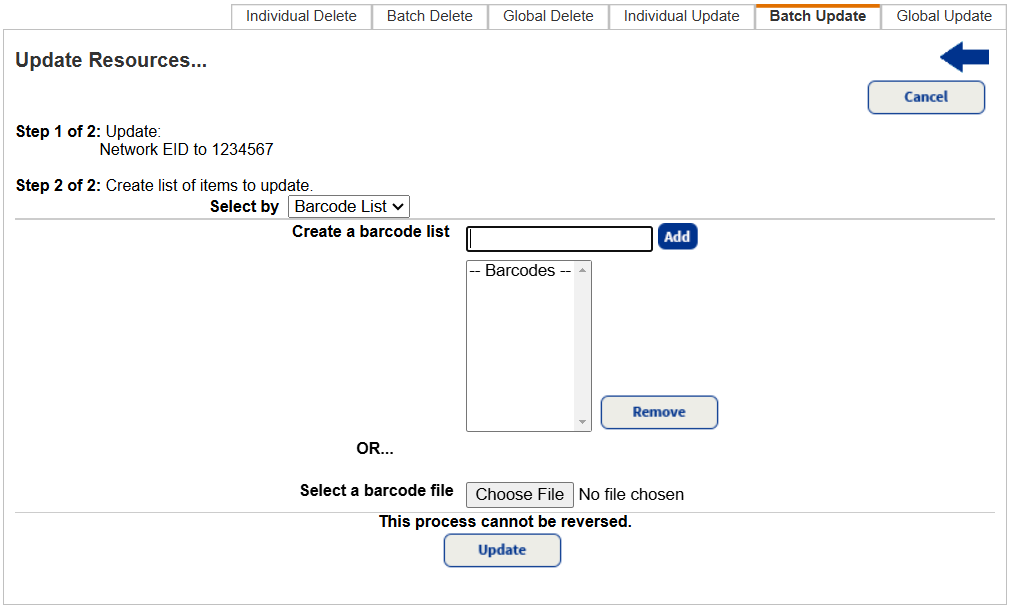Open the Batch Delete tab

tap(430, 16)
